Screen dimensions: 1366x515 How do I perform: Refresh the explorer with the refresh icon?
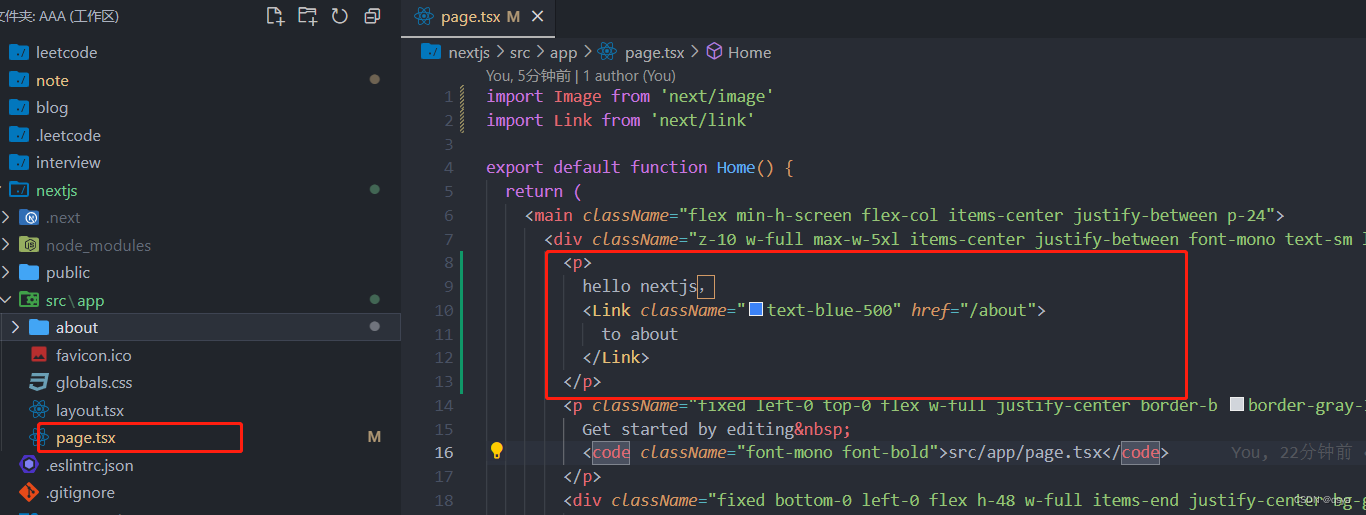340,16
